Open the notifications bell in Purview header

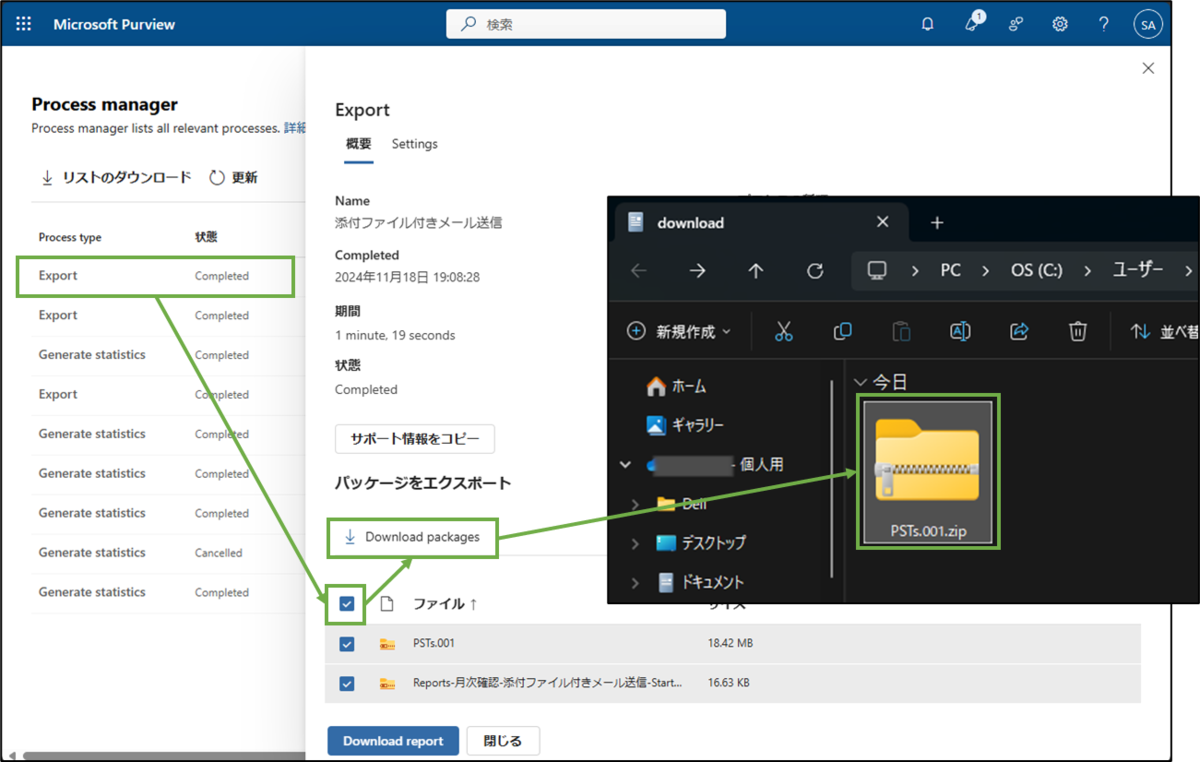click(928, 24)
